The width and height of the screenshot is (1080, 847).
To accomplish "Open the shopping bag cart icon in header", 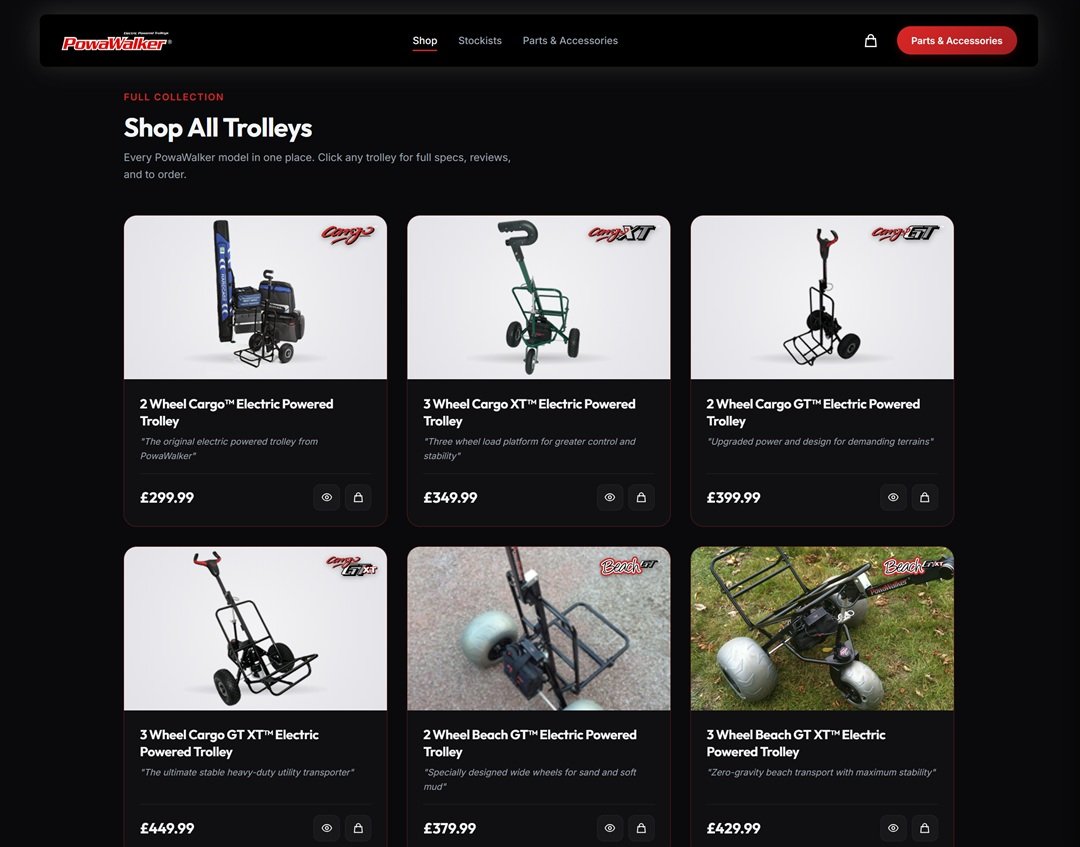I will (871, 41).
